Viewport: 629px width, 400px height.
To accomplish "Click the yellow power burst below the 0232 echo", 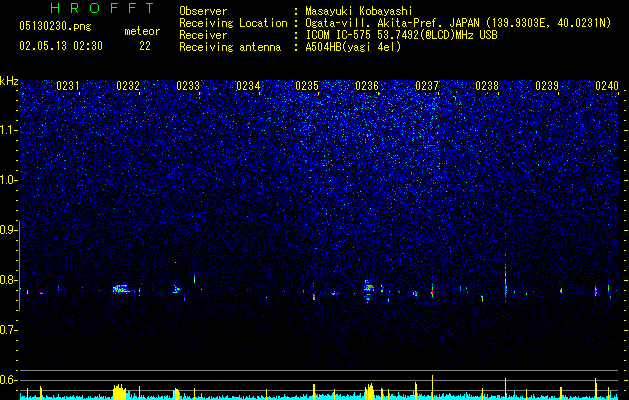I will tap(119, 392).
